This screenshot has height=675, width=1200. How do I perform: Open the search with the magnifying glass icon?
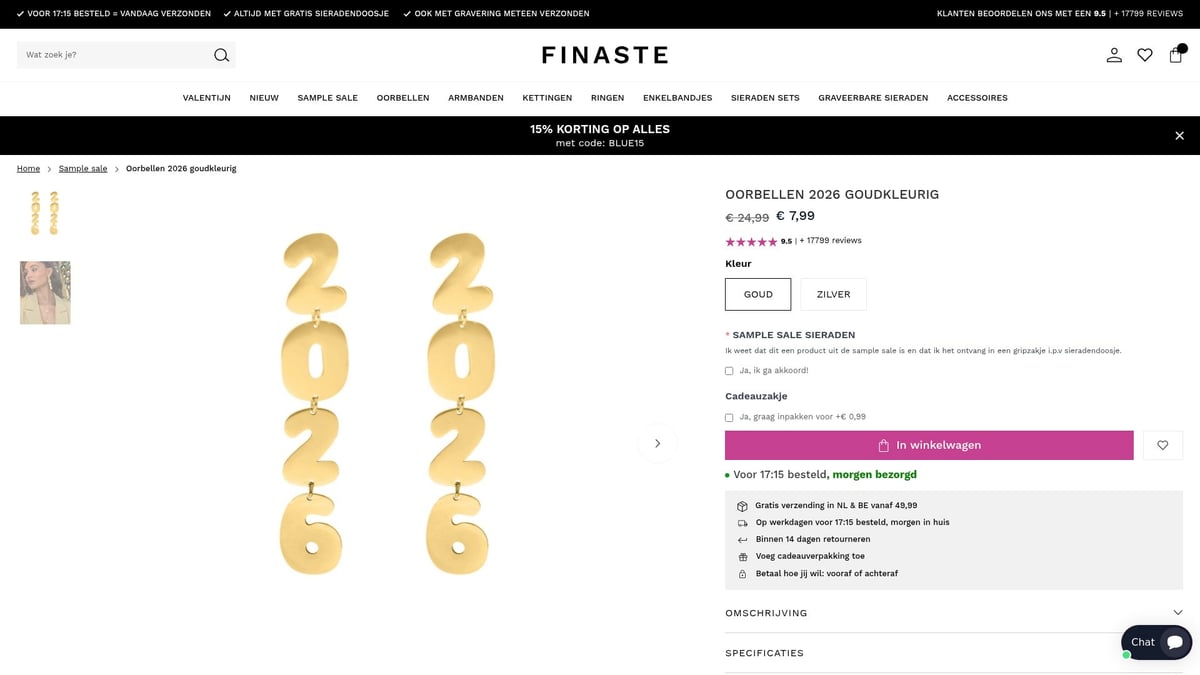[x=221, y=55]
